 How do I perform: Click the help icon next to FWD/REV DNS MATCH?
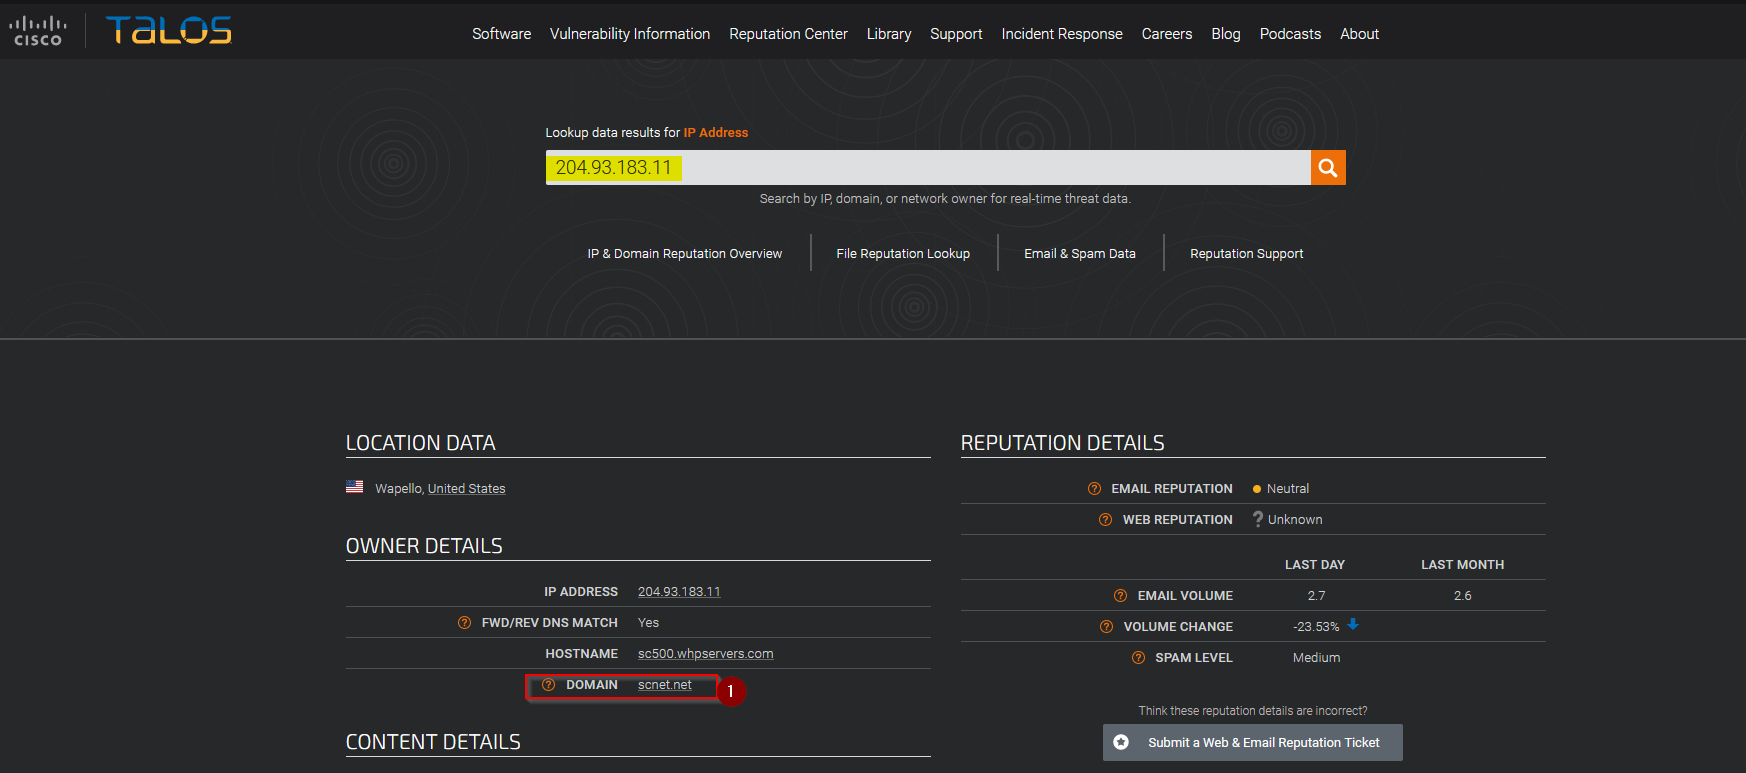[464, 623]
